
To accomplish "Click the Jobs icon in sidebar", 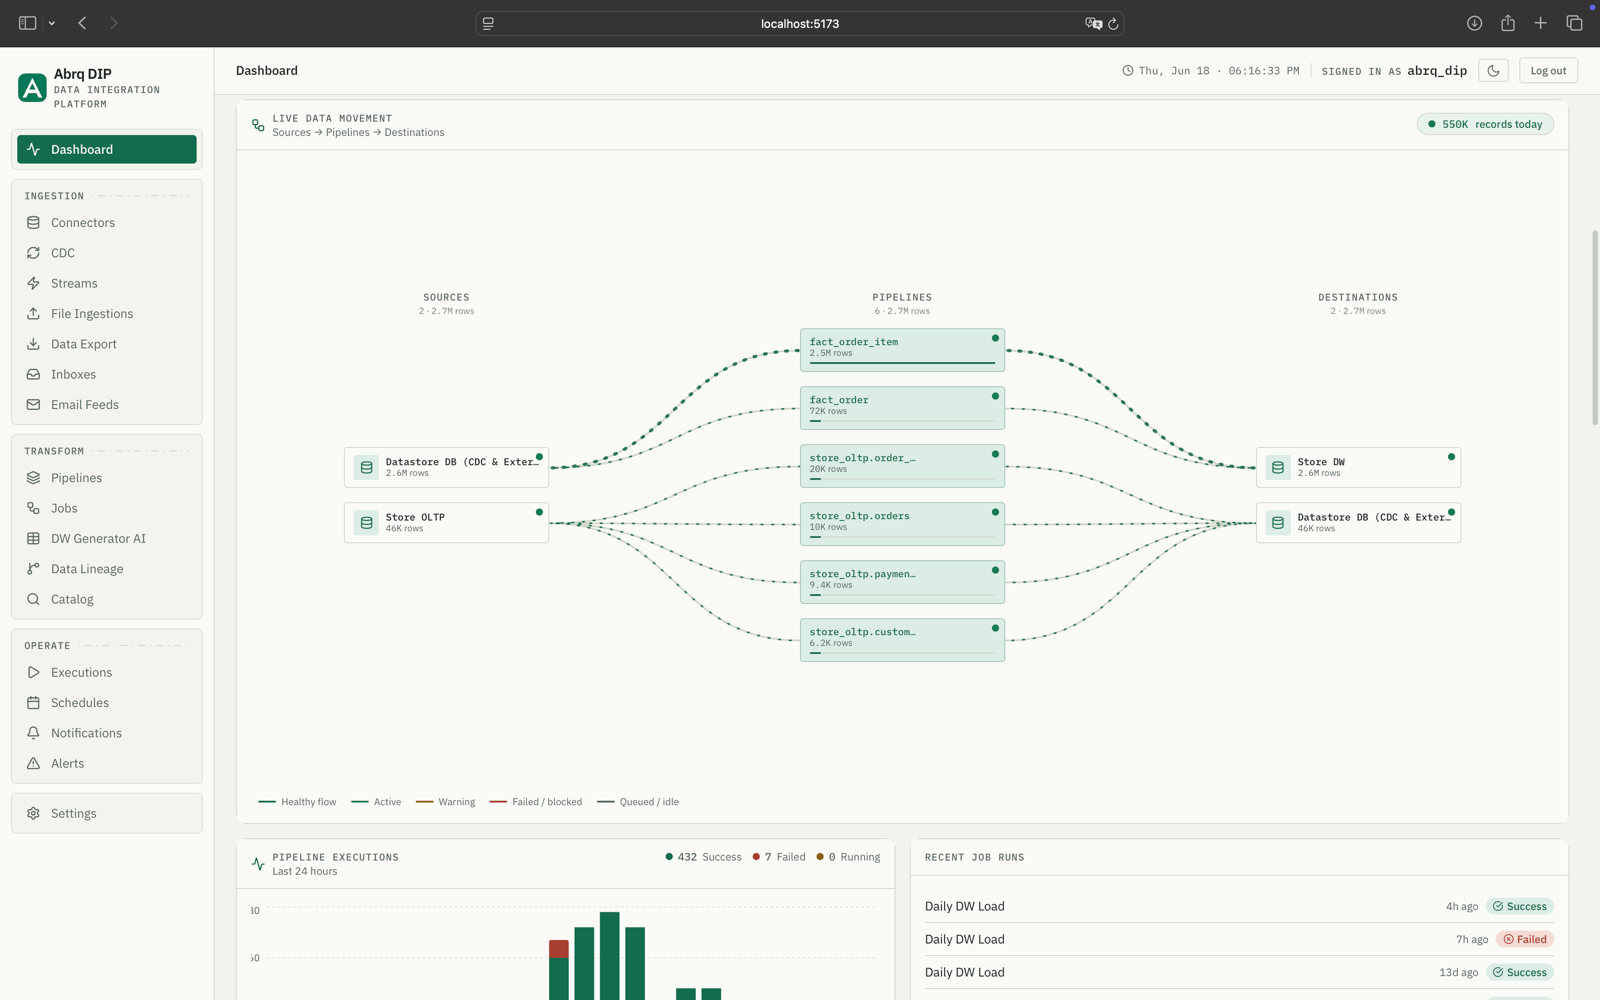I will click(33, 508).
